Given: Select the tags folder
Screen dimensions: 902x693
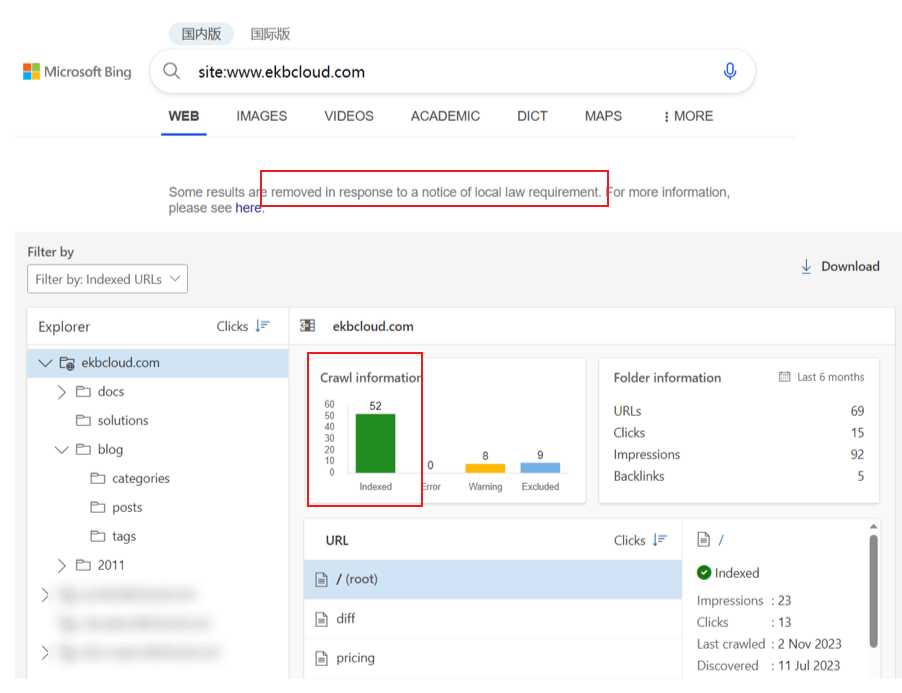Looking at the screenshot, I should (x=124, y=536).
